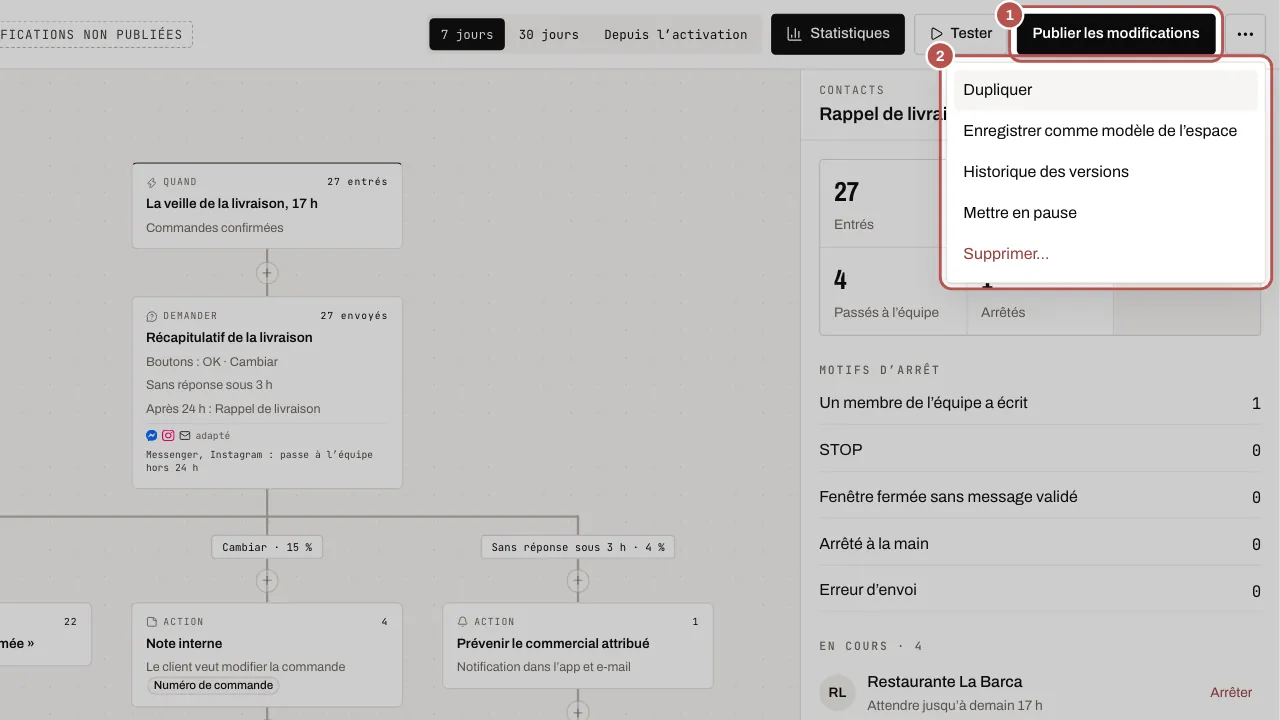Image resolution: width=1280 pixels, height=720 pixels.
Task: Stop the flow for Restaurante La Barca
Action: coord(1231,692)
